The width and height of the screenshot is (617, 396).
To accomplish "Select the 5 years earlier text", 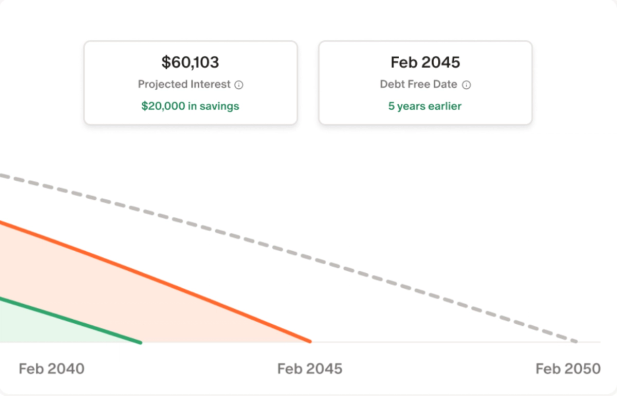I will [425, 106].
